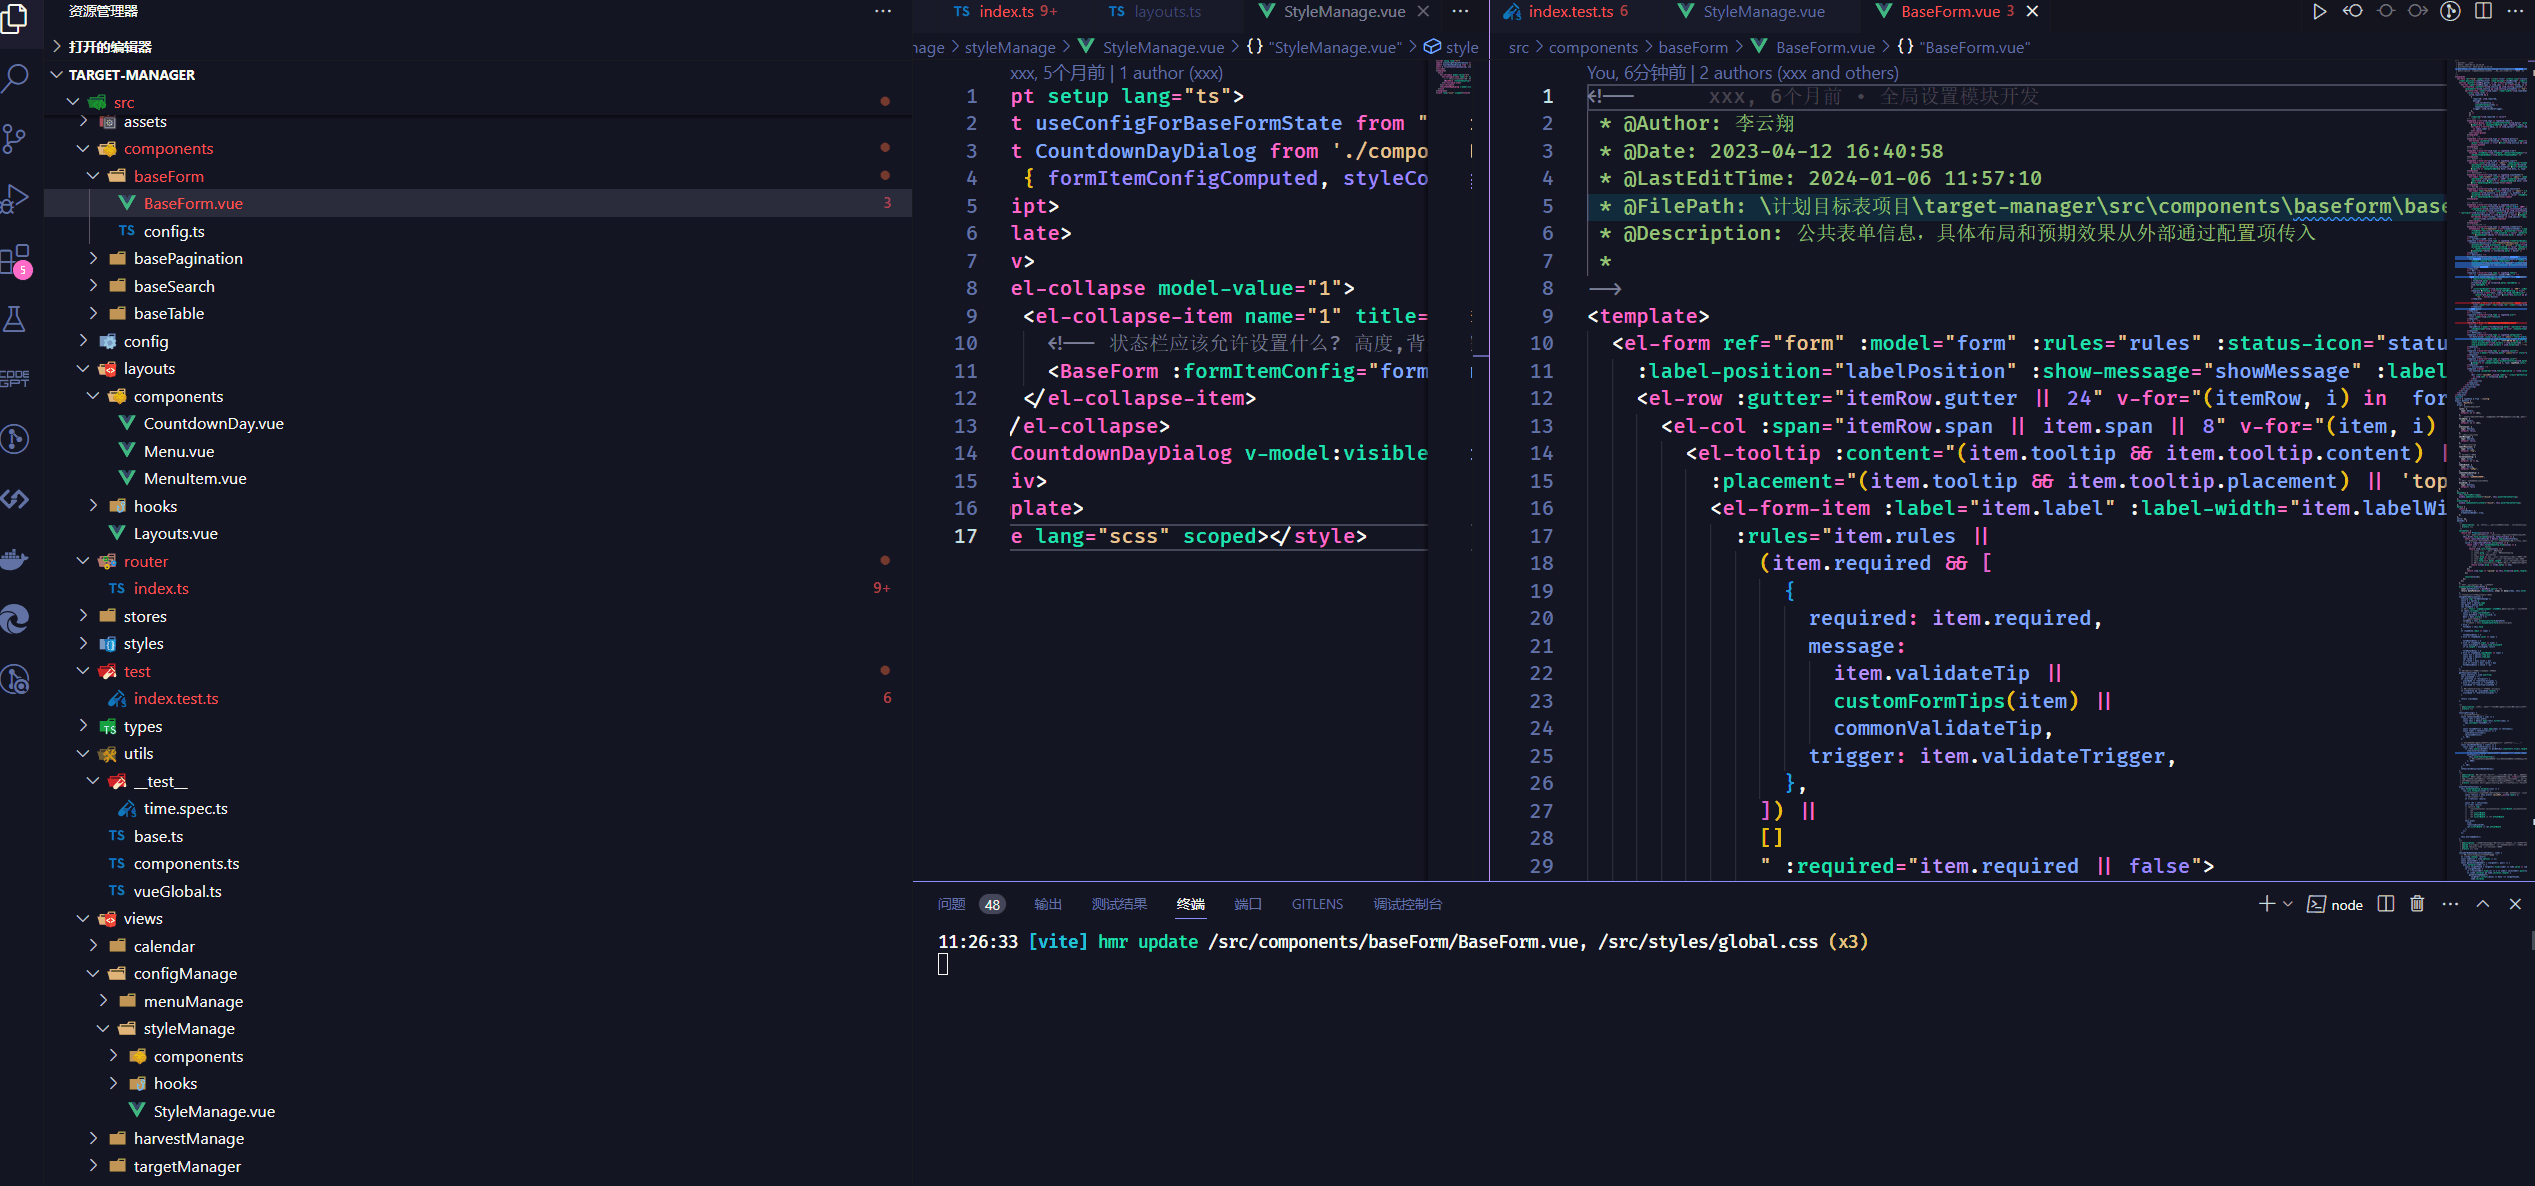
Task: Switch to the index.ts editor tab
Action: coord(1005,11)
